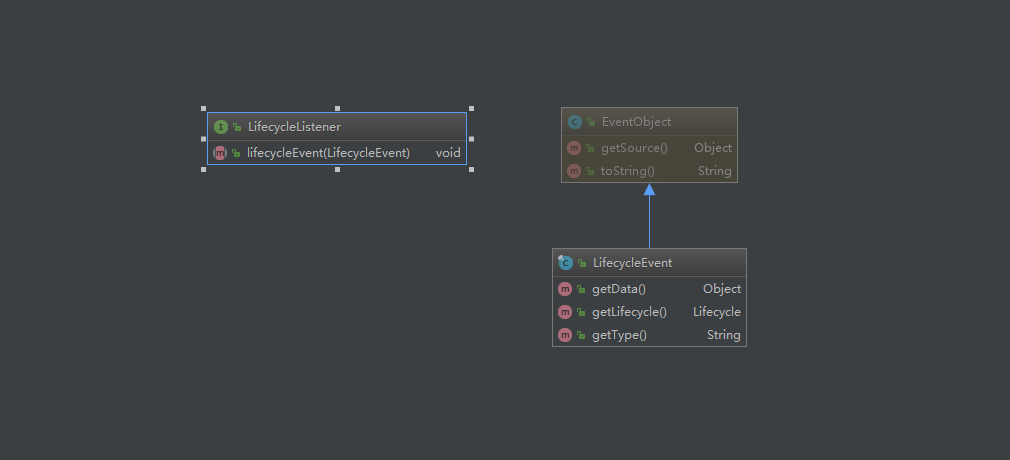Click the getType() method name
1010x460 pixels.
(x=619, y=335)
